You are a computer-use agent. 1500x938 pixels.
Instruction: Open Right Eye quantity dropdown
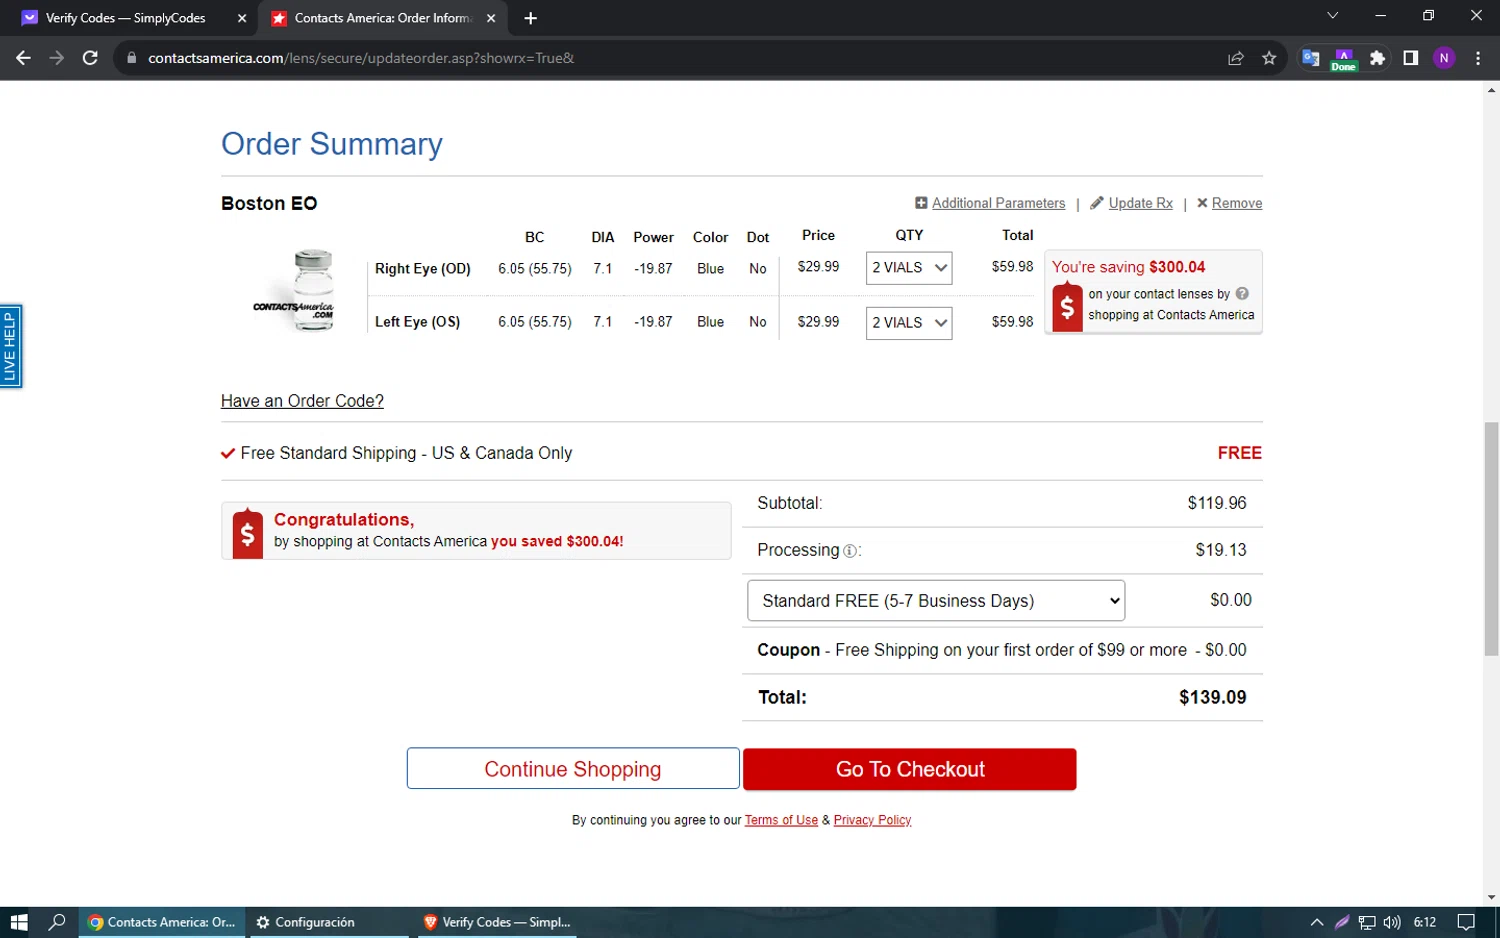[x=909, y=268]
